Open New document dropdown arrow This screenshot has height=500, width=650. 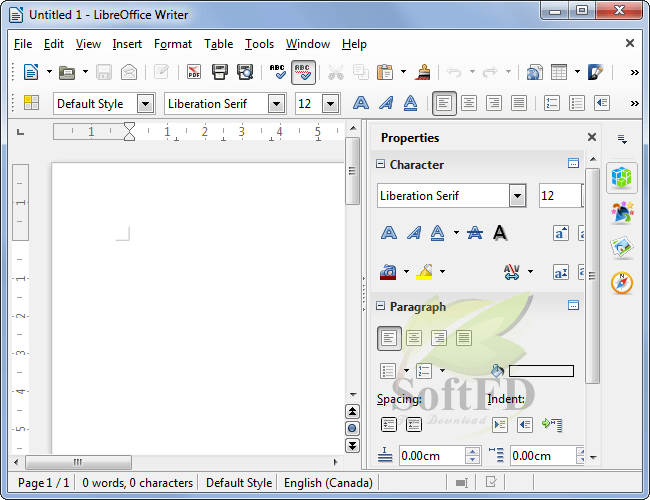[x=49, y=72]
